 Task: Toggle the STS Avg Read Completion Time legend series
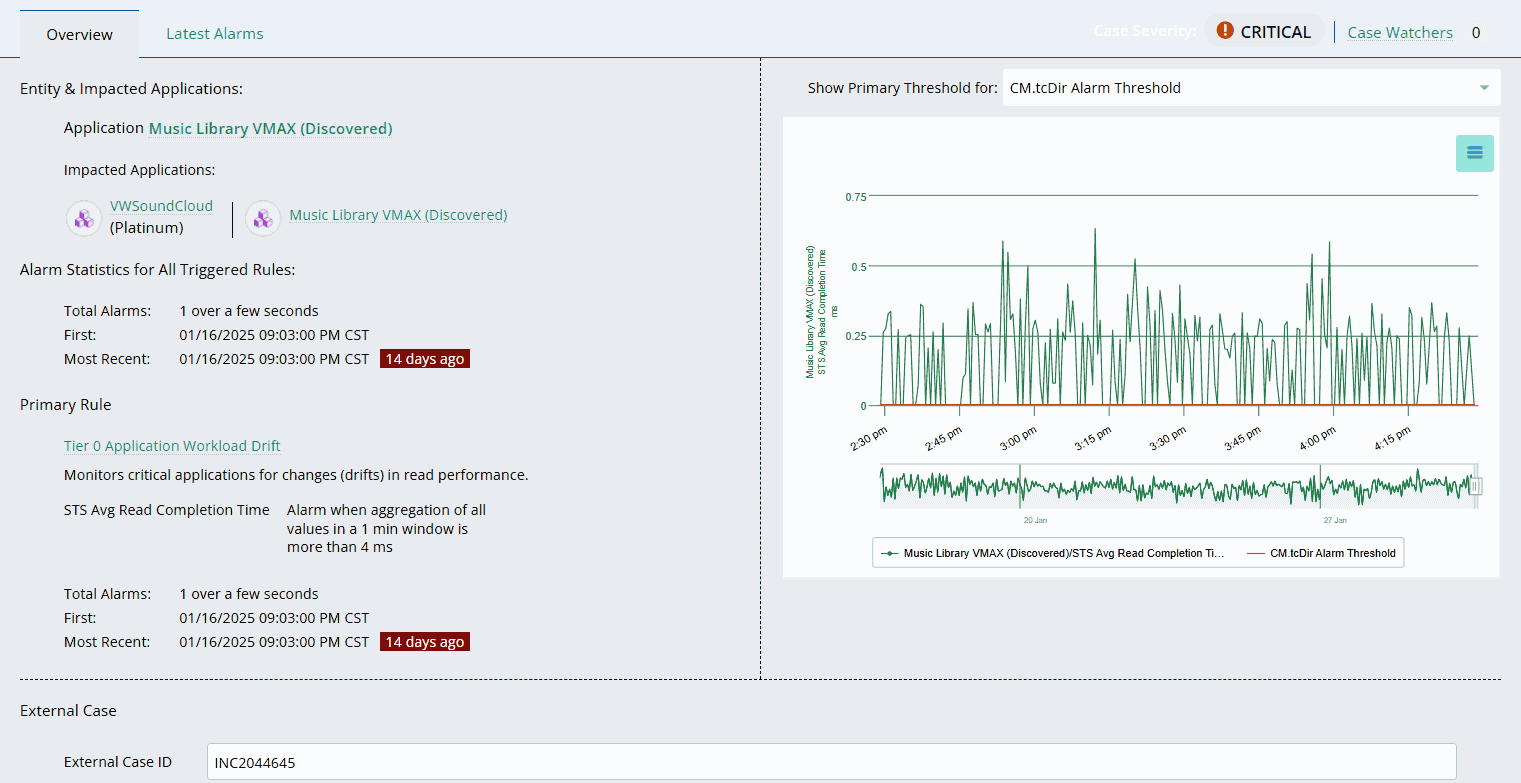click(x=1053, y=553)
